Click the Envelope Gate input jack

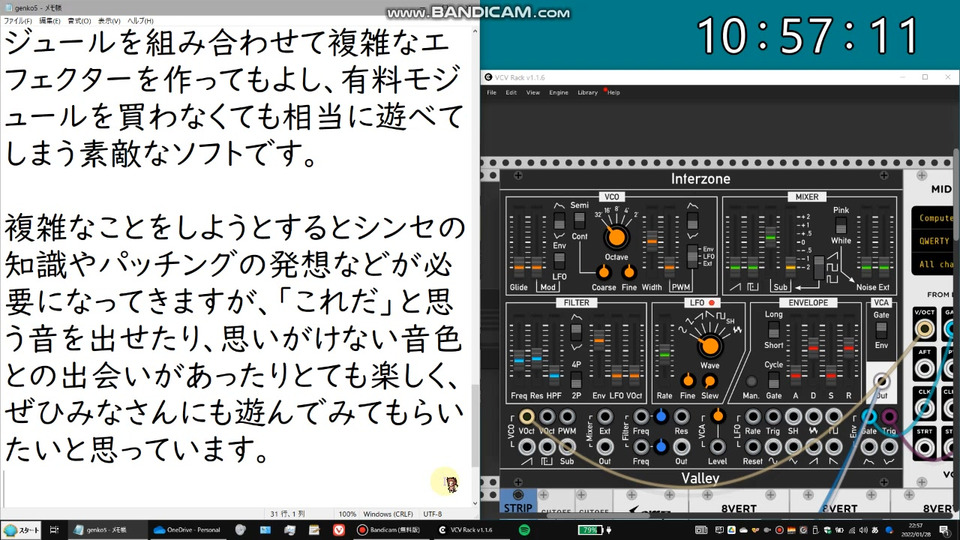pos(869,417)
